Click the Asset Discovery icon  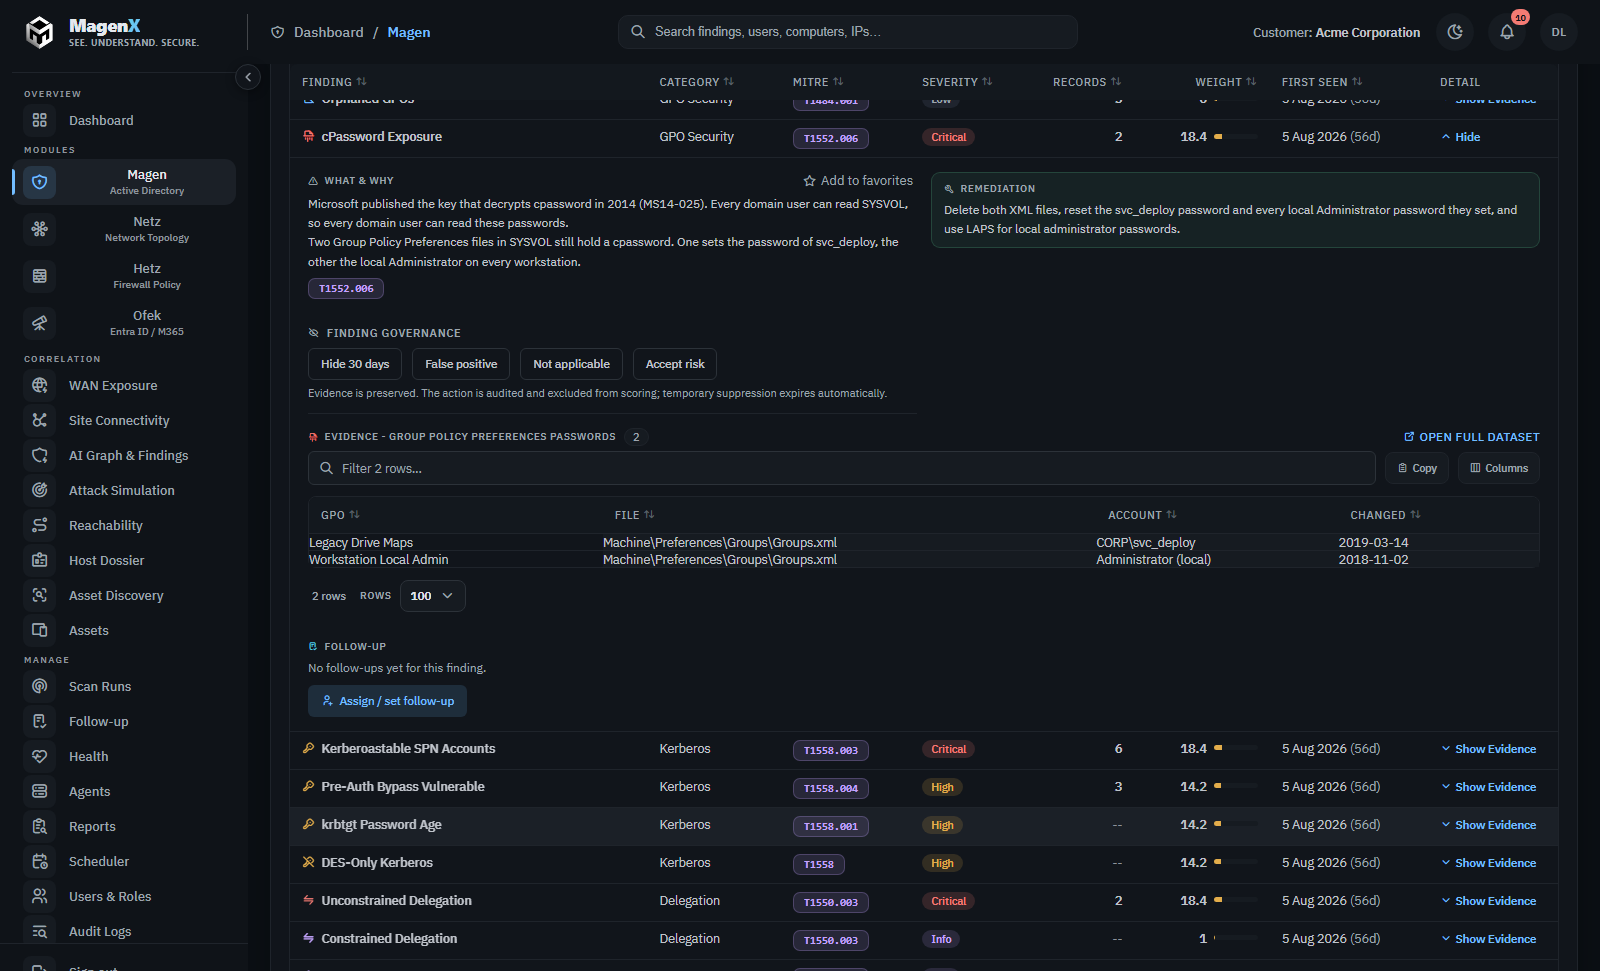pyautogui.click(x=40, y=595)
